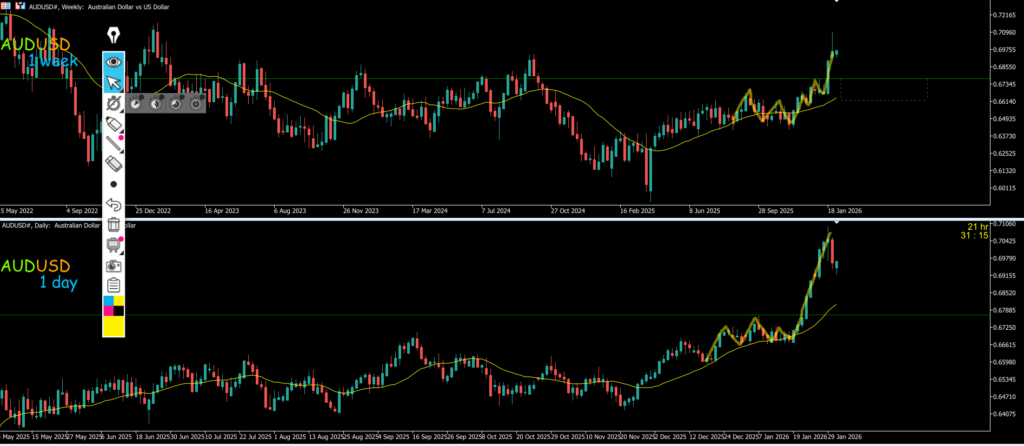The image size is (1024, 446).
Task: Click the monitor icon with pink dot
Action: (x=114, y=246)
